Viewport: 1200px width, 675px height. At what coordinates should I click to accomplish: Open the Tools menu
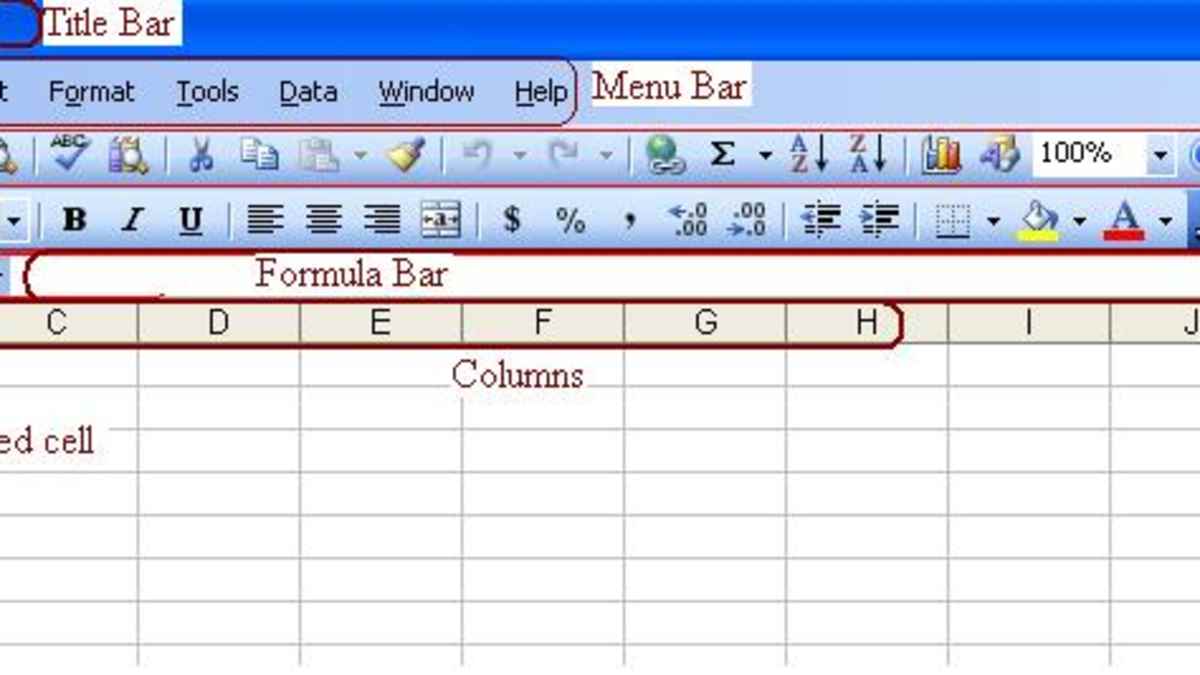pyautogui.click(x=207, y=92)
